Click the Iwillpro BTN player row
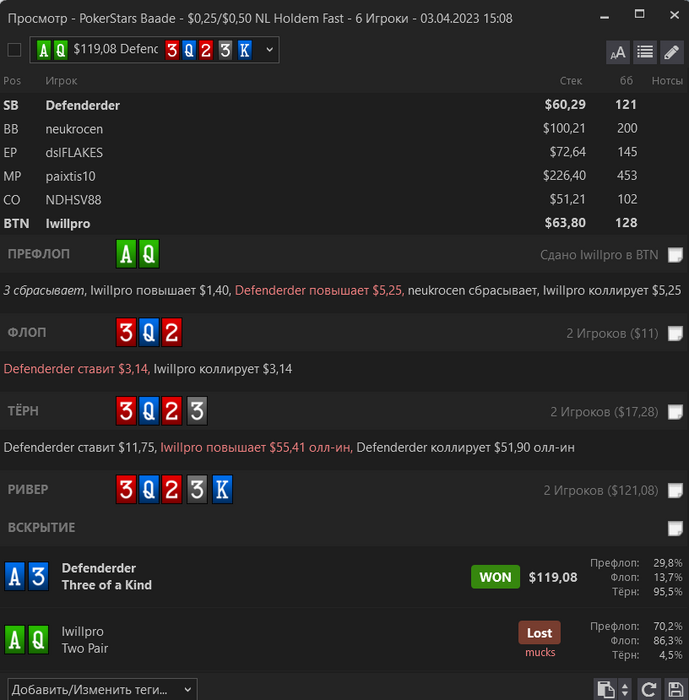 [344, 223]
